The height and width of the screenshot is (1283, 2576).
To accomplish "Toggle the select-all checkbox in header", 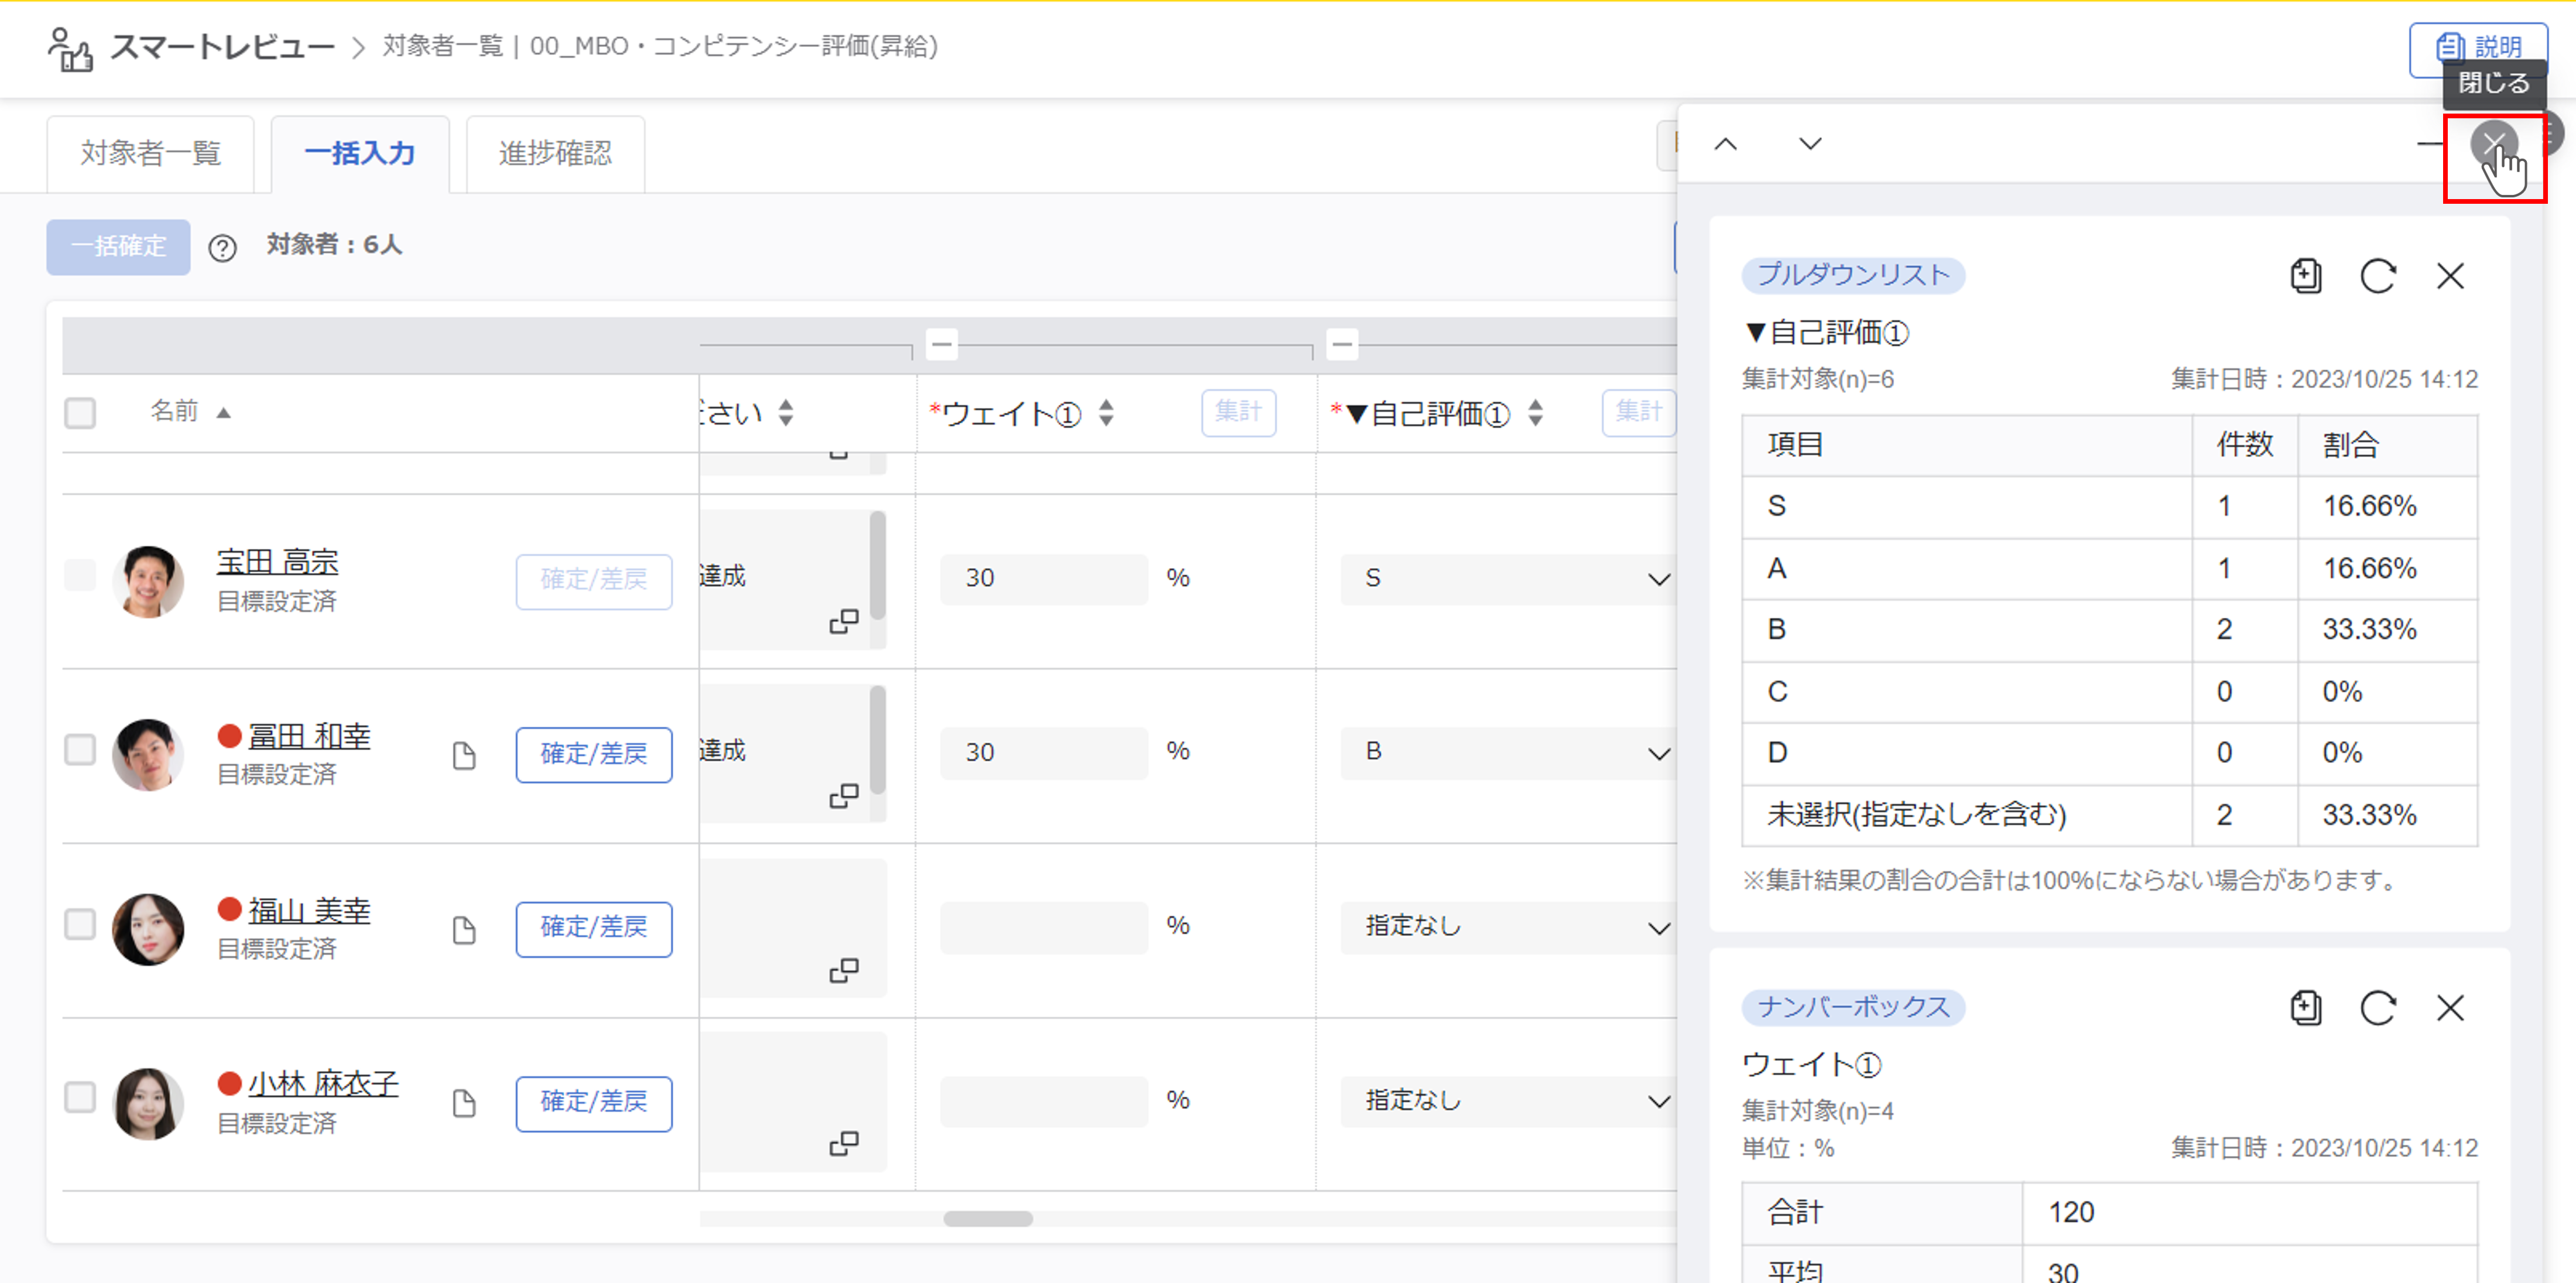I will coord(80,413).
